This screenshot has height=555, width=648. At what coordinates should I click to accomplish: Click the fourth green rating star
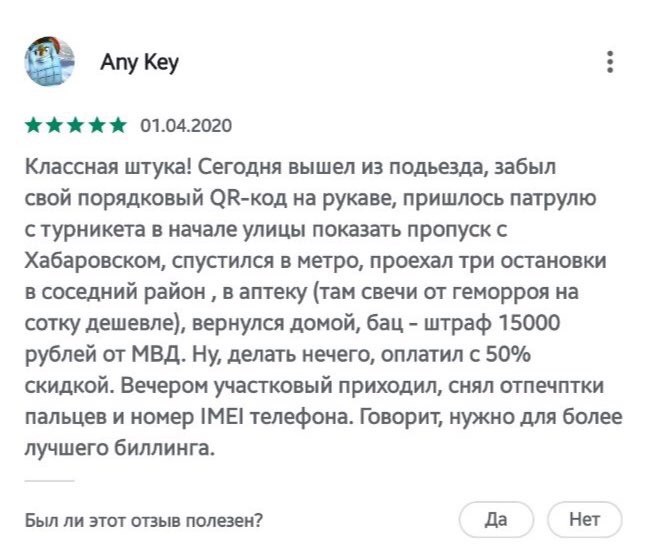(97, 126)
